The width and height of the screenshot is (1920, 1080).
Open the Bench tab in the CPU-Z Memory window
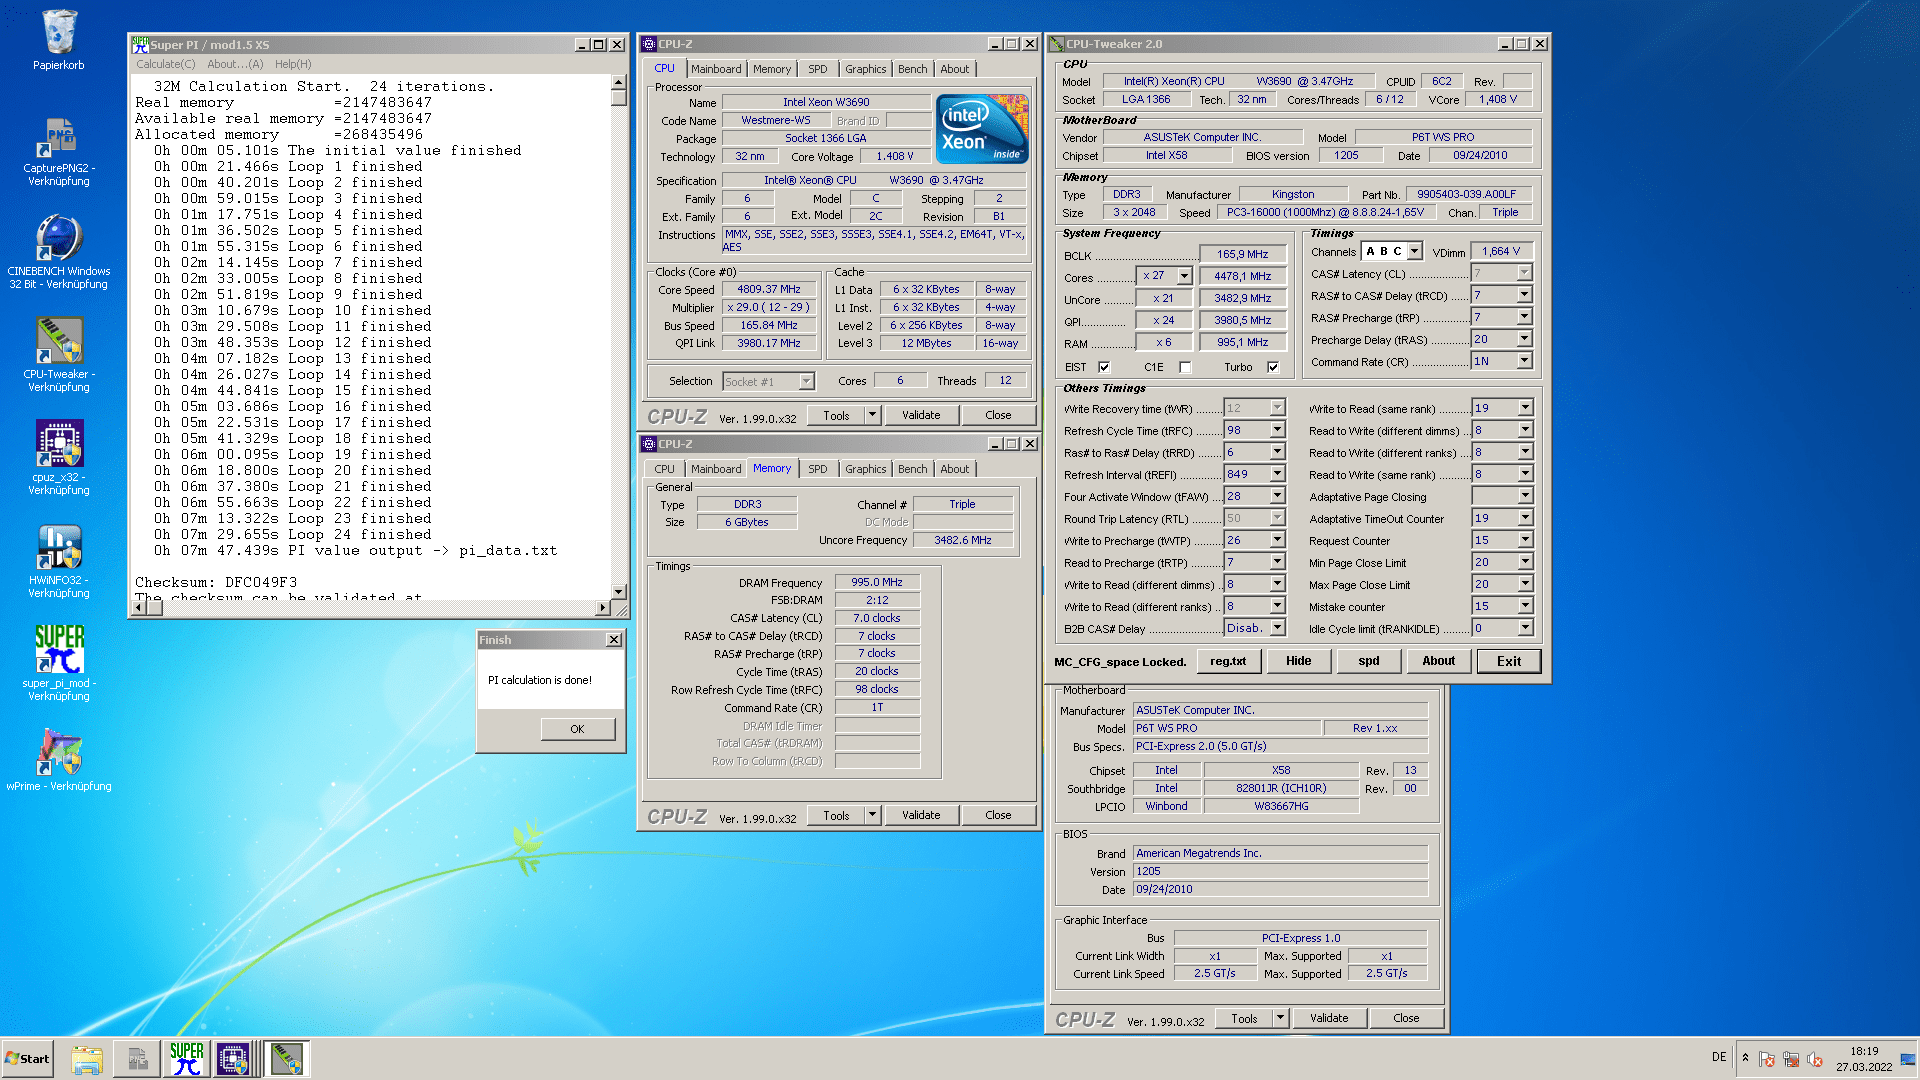click(912, 469)
